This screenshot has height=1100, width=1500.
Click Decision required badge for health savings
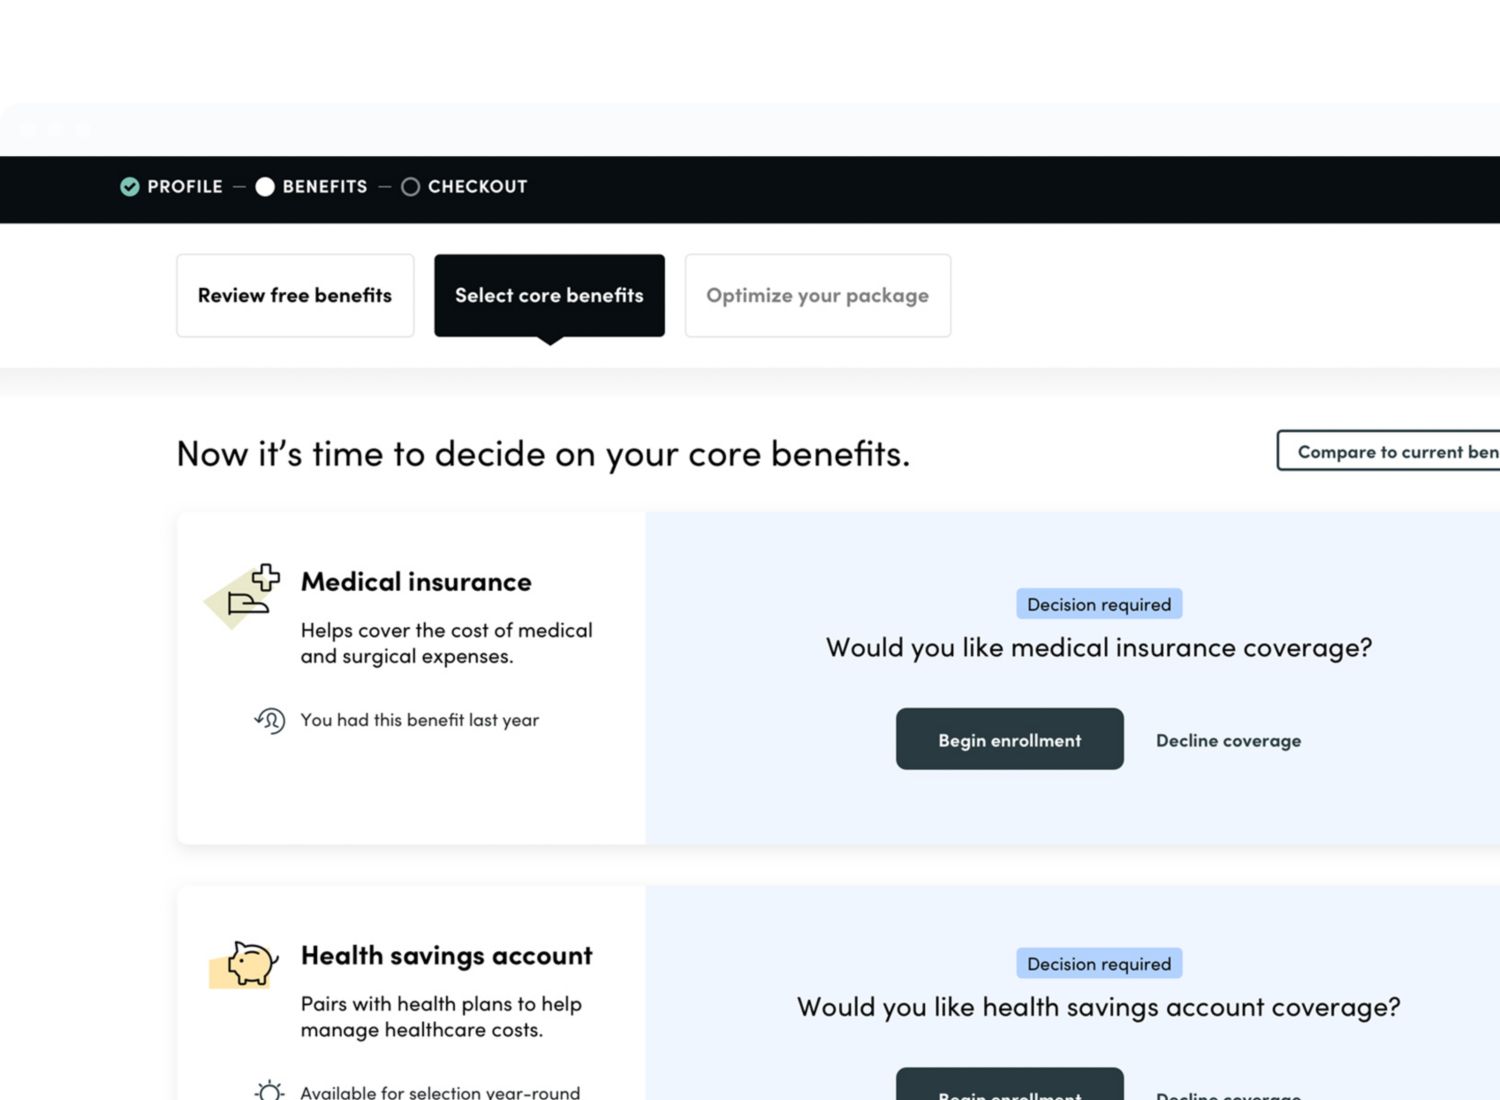[x=1099, y=964]
